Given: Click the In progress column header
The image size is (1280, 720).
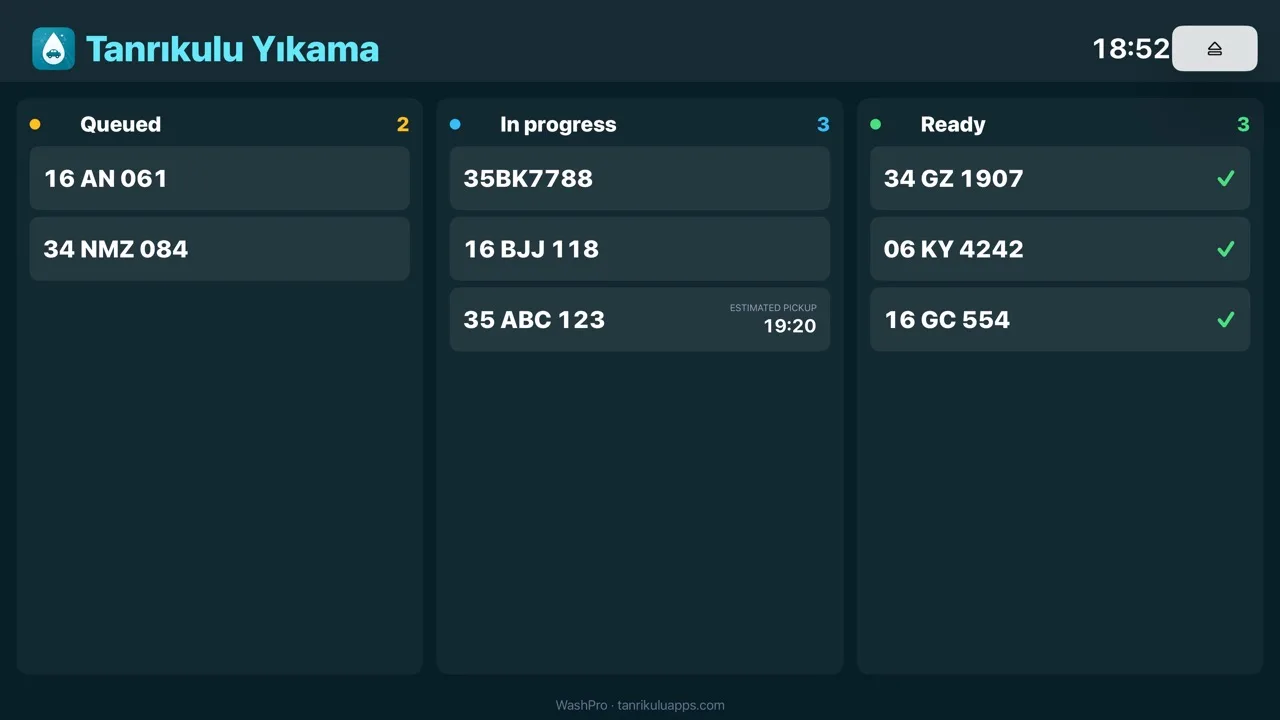Looking at the screenshot, I should pos(558,125).
